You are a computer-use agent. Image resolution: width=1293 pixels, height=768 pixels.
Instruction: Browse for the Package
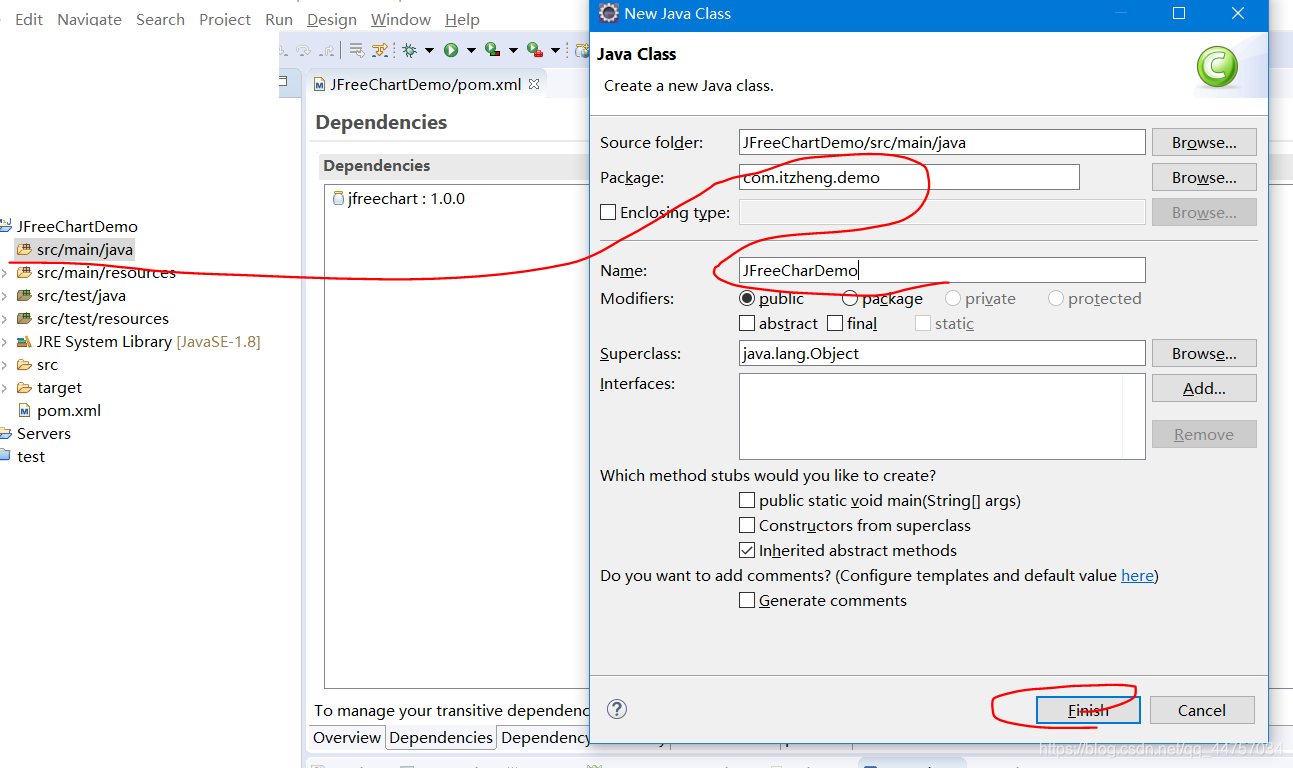[1204, 177]
